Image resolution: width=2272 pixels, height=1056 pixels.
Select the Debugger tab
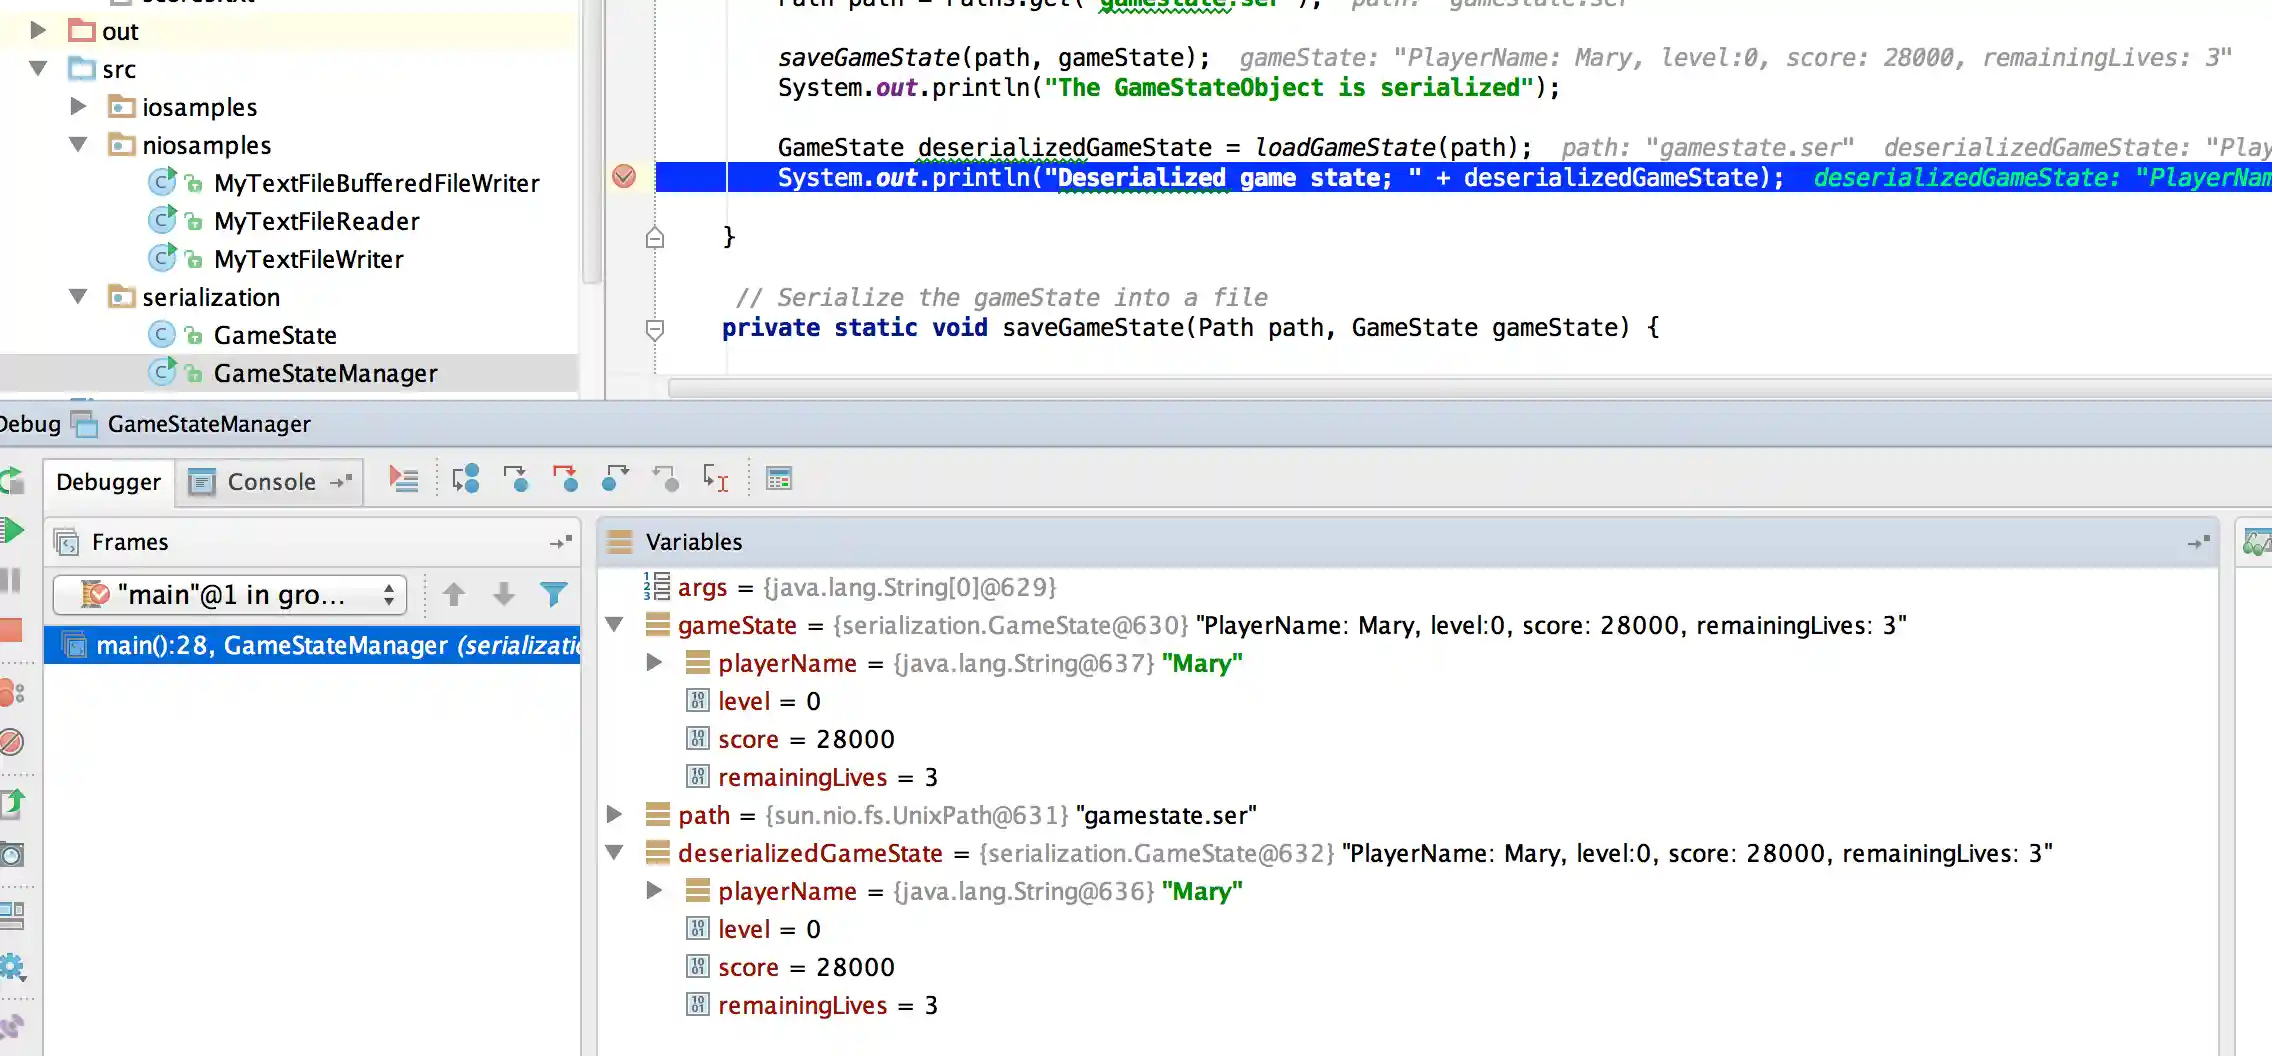tap(108, 482)
